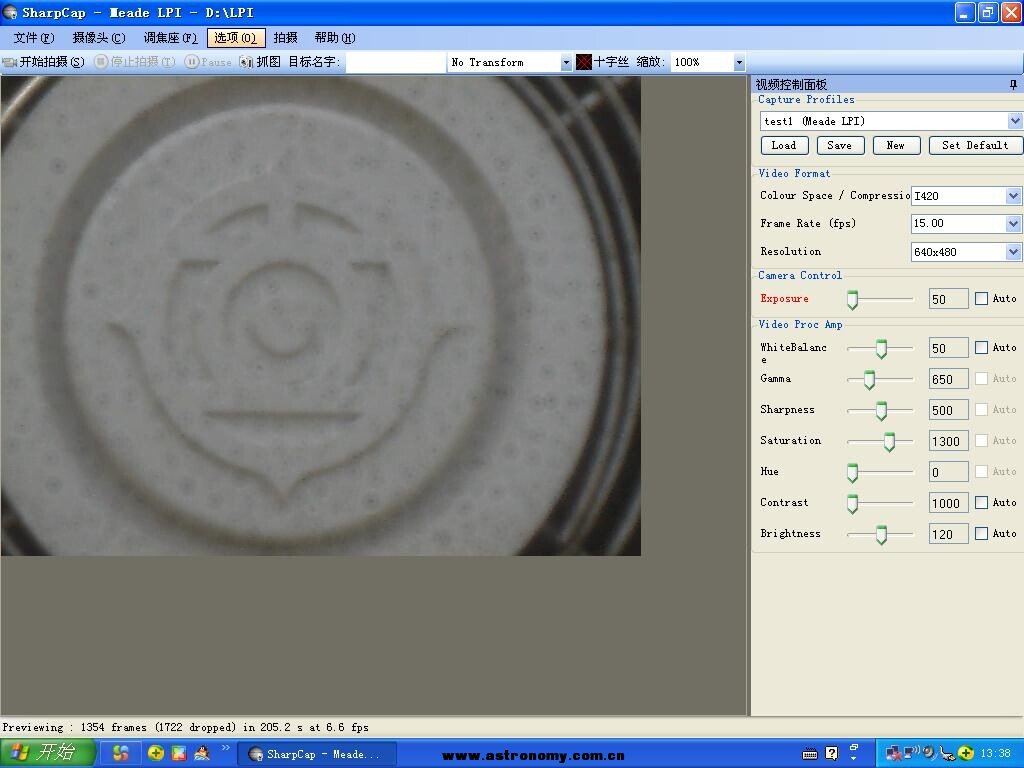
Task: Open the 开始 Start menu
Action: pos(48,753)
